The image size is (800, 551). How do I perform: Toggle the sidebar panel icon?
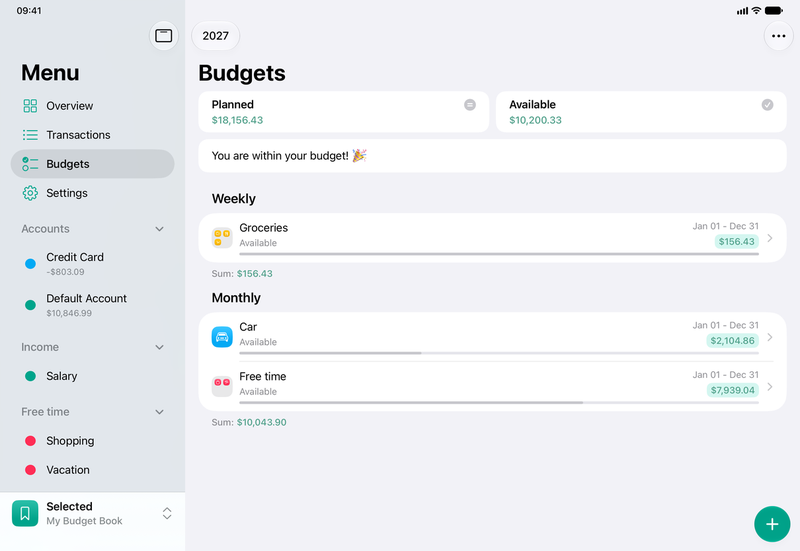163,36
